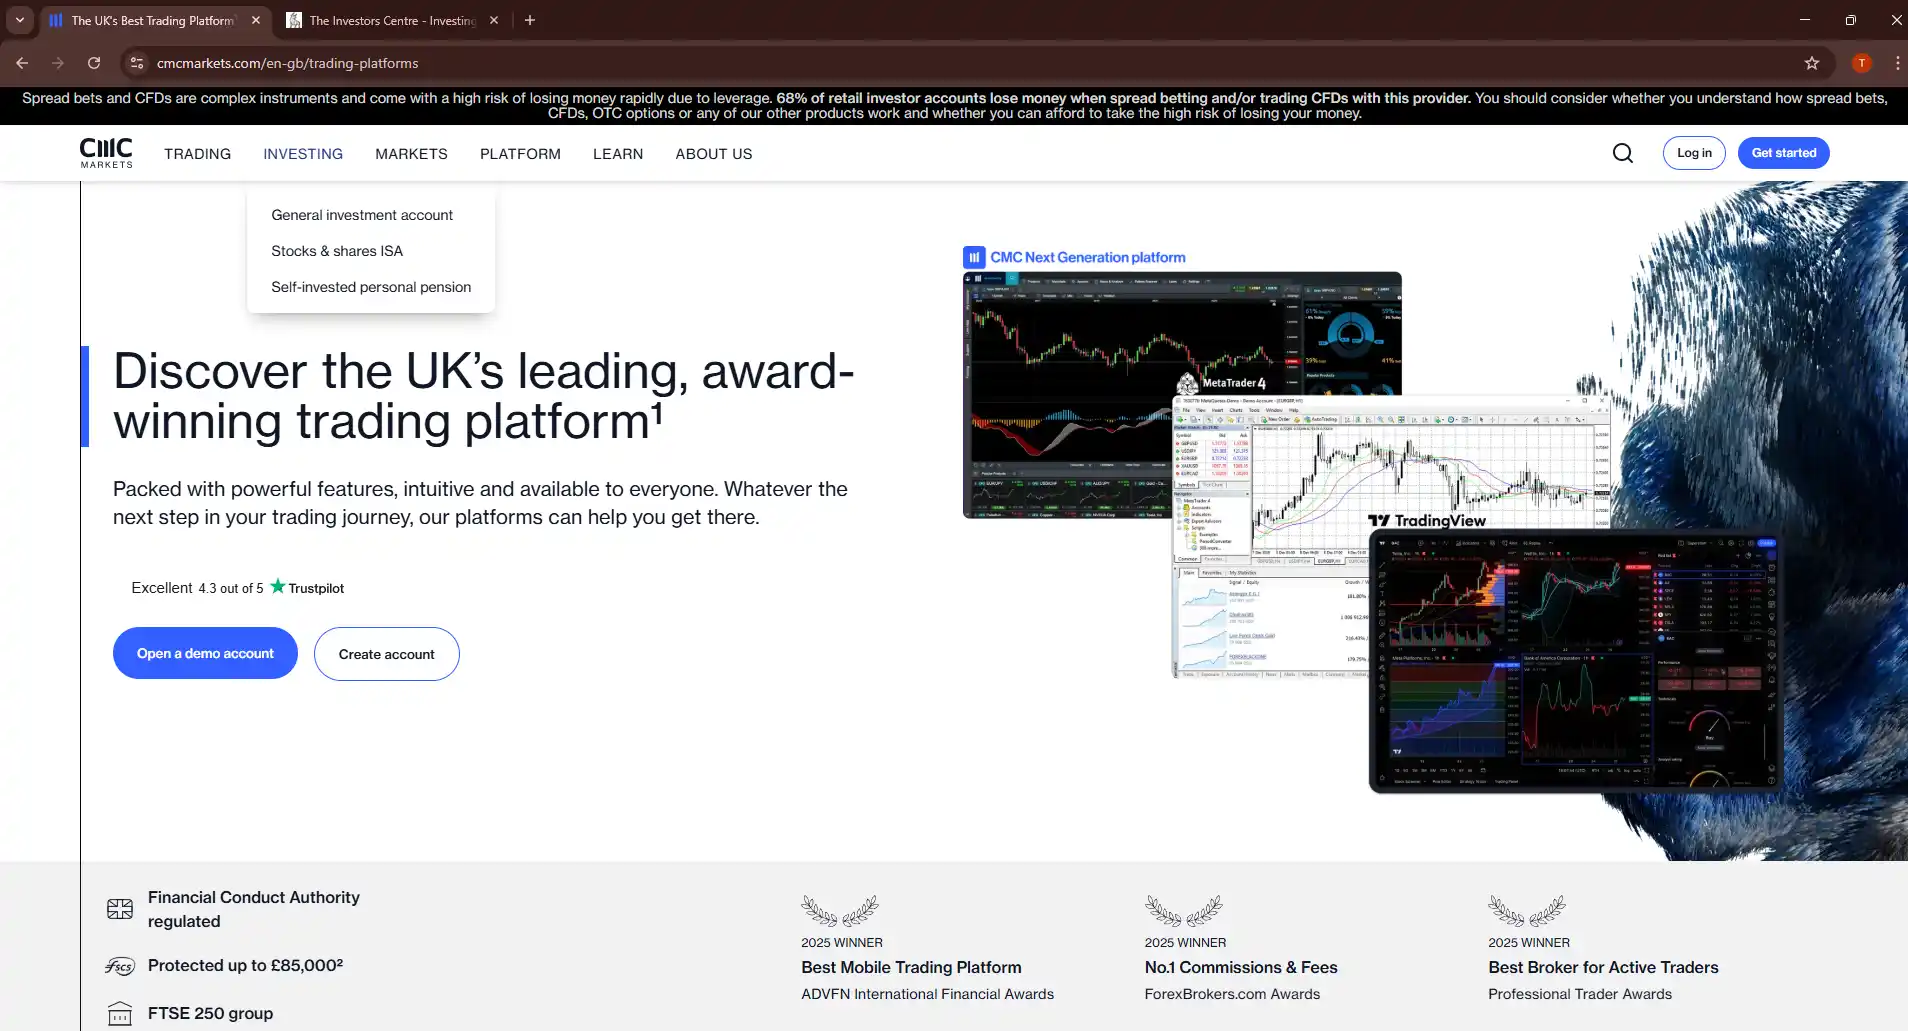Click the CMC Markets logo
The height and width of the screenshot is (1031, 1908).
(106, 153)
